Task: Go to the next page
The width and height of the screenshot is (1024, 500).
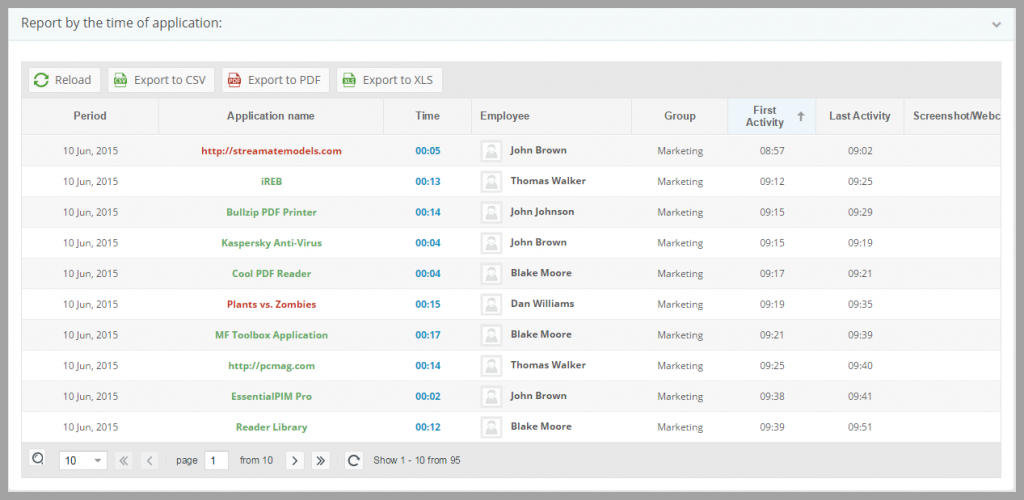Action: [295, 460]
